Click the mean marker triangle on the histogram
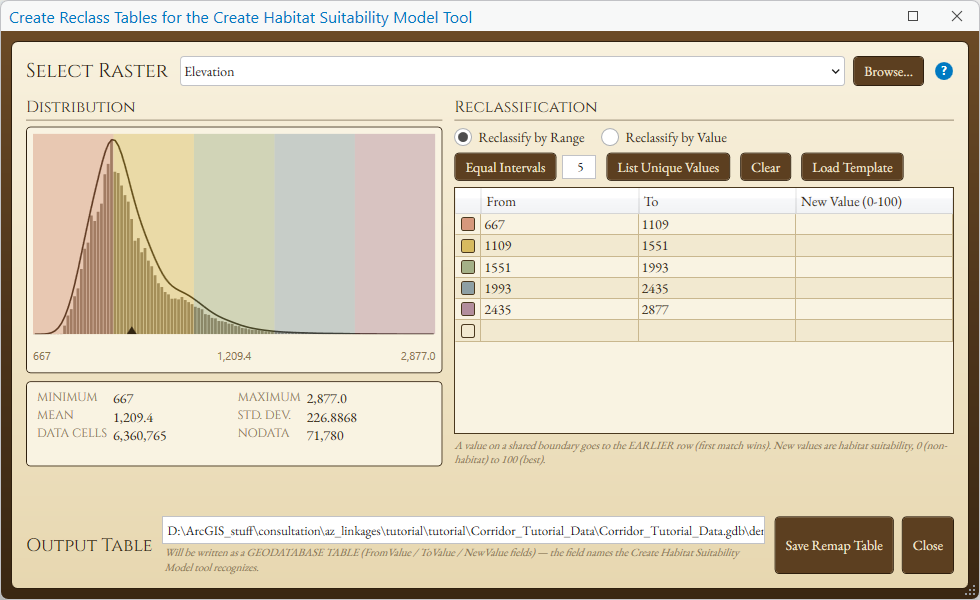This screenshot has height=600, width=980. click(131, 330)
